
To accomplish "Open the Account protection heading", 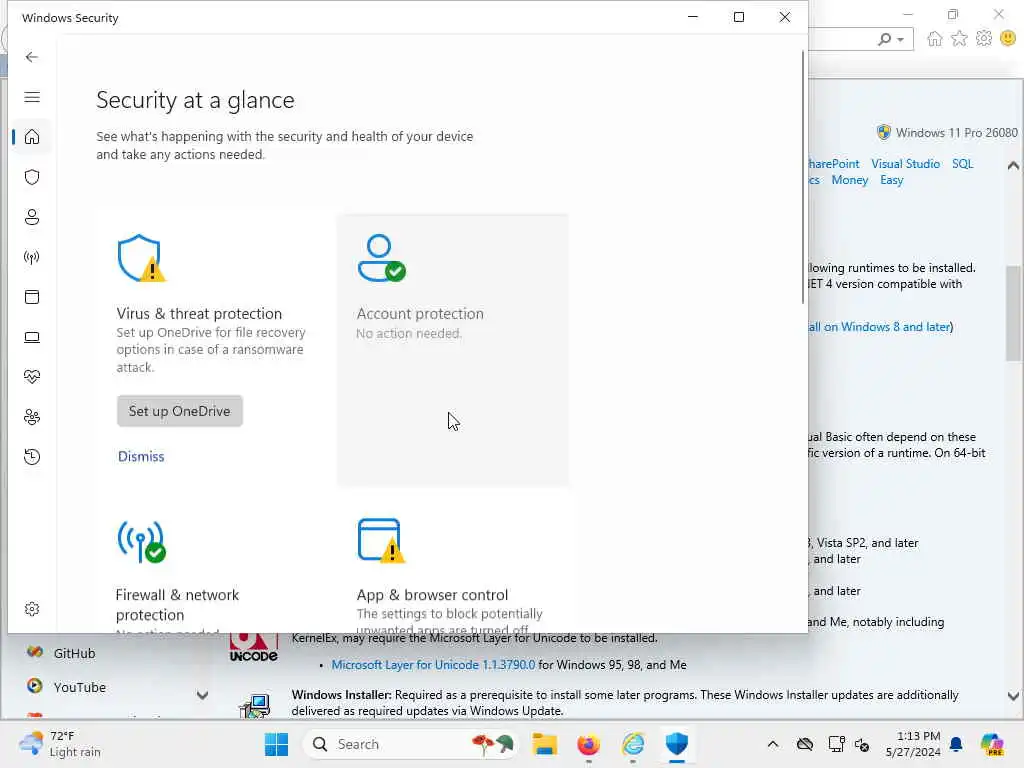I will pos(420,313).
